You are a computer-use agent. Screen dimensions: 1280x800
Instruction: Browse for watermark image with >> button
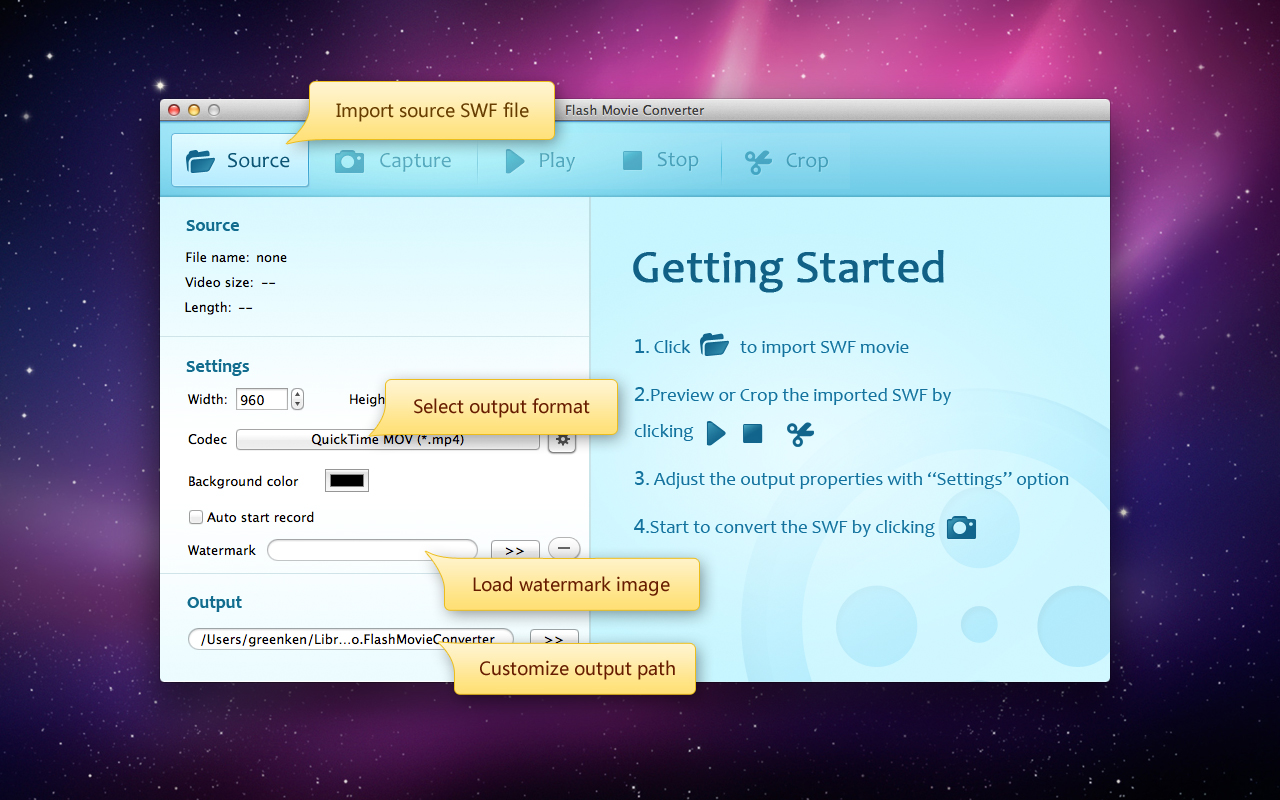coord(515,550)
